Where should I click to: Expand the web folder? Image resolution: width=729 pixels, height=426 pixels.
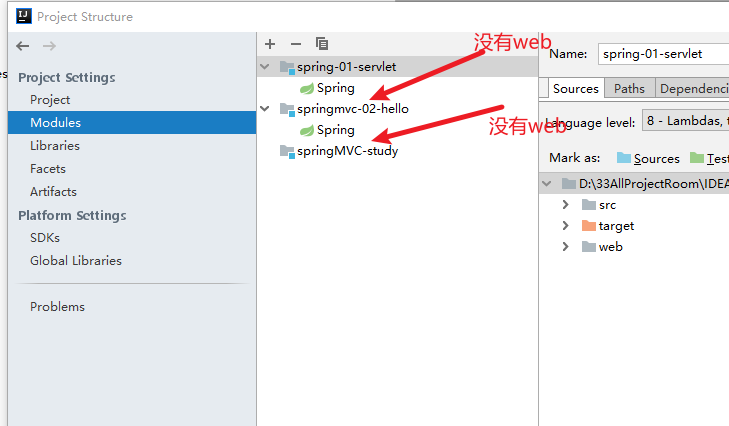click(x=565, y=246)
